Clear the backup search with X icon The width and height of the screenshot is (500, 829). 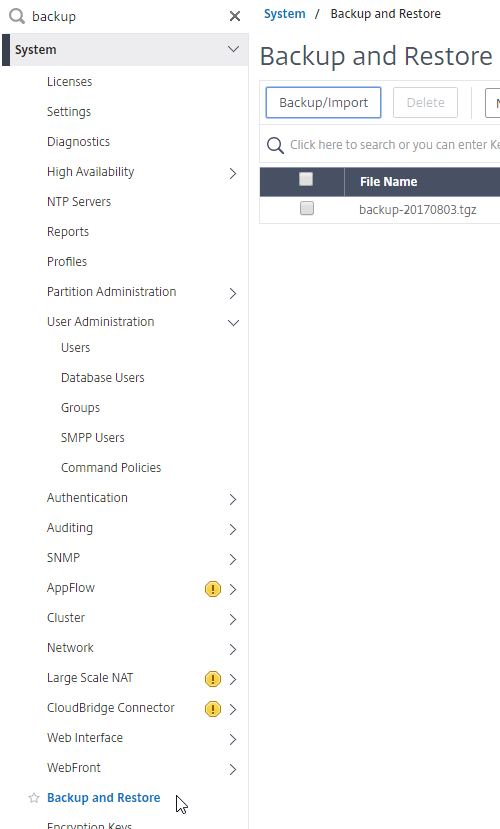(x=235, y=16)
